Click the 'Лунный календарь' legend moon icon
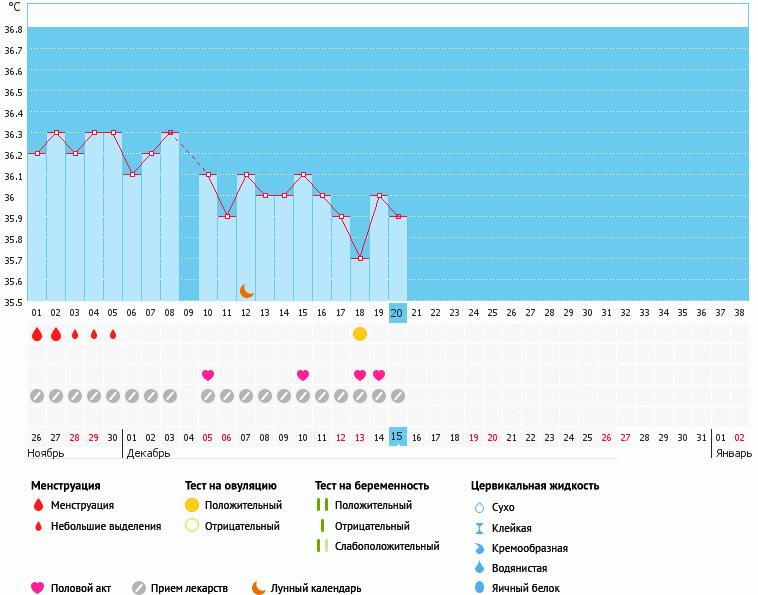This screenshot has height=595, width=758. 259,588
